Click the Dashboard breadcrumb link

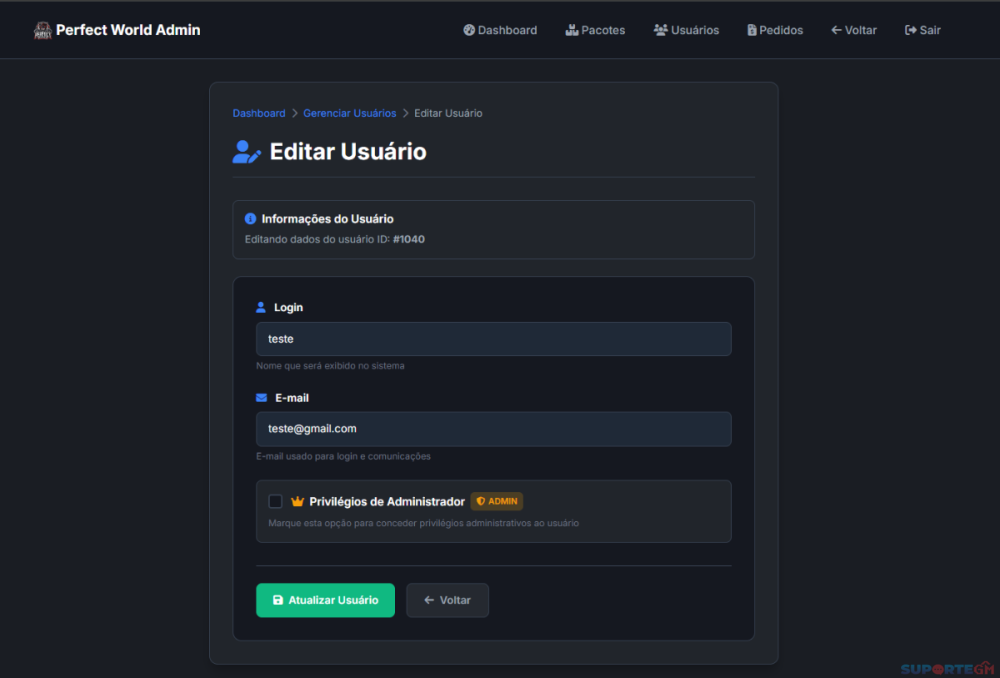click(x=259, y=114)
